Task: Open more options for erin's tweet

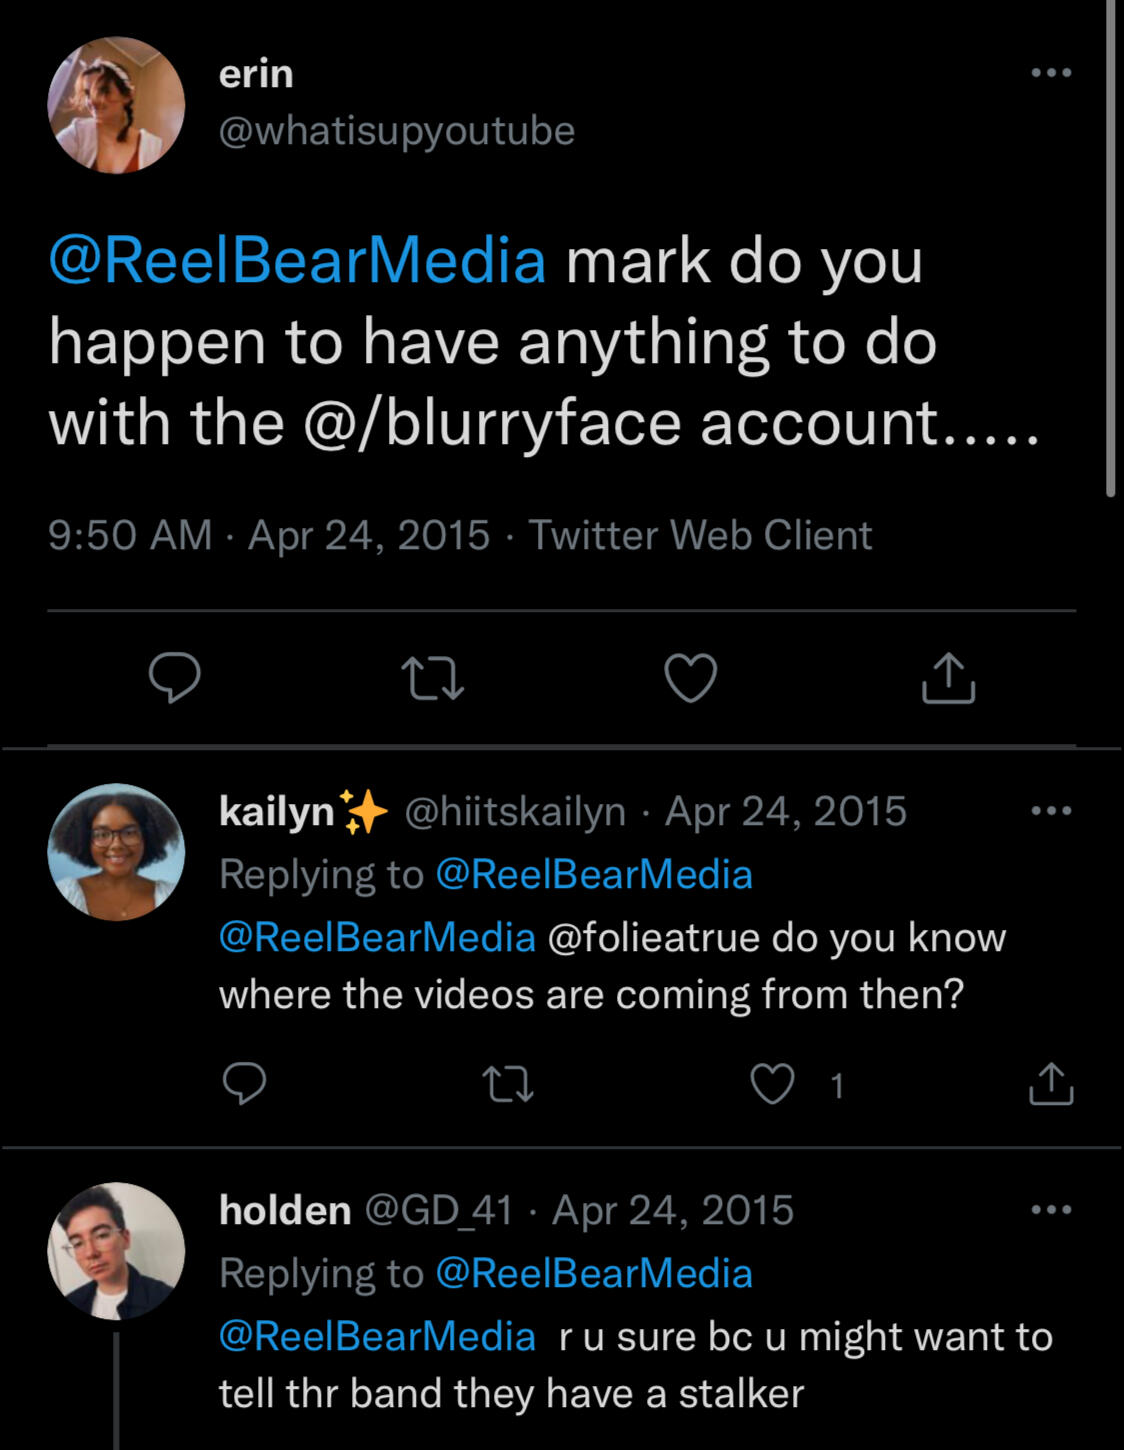Action: tap(1051, 73)
